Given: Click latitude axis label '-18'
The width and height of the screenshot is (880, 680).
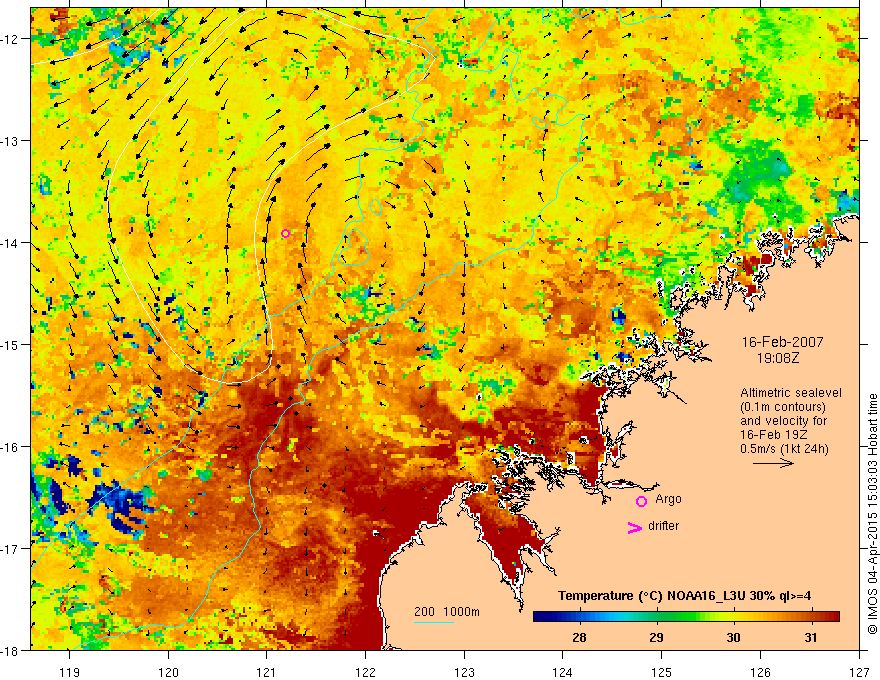Looking at the screenshot, I should pyautogui.click(x=10, y=651).
